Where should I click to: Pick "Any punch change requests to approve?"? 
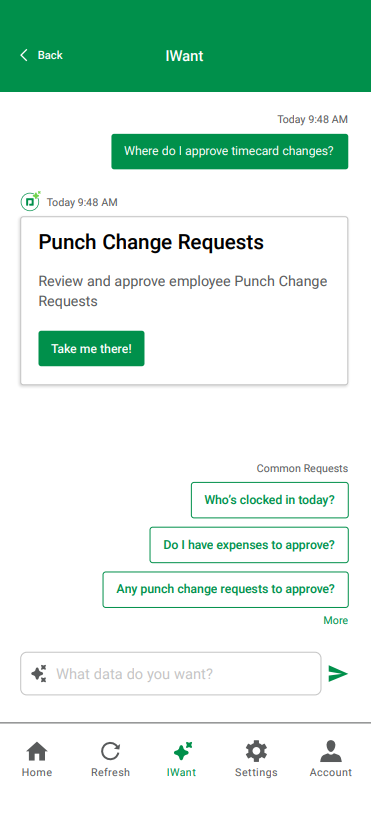(x=225, y=590)
